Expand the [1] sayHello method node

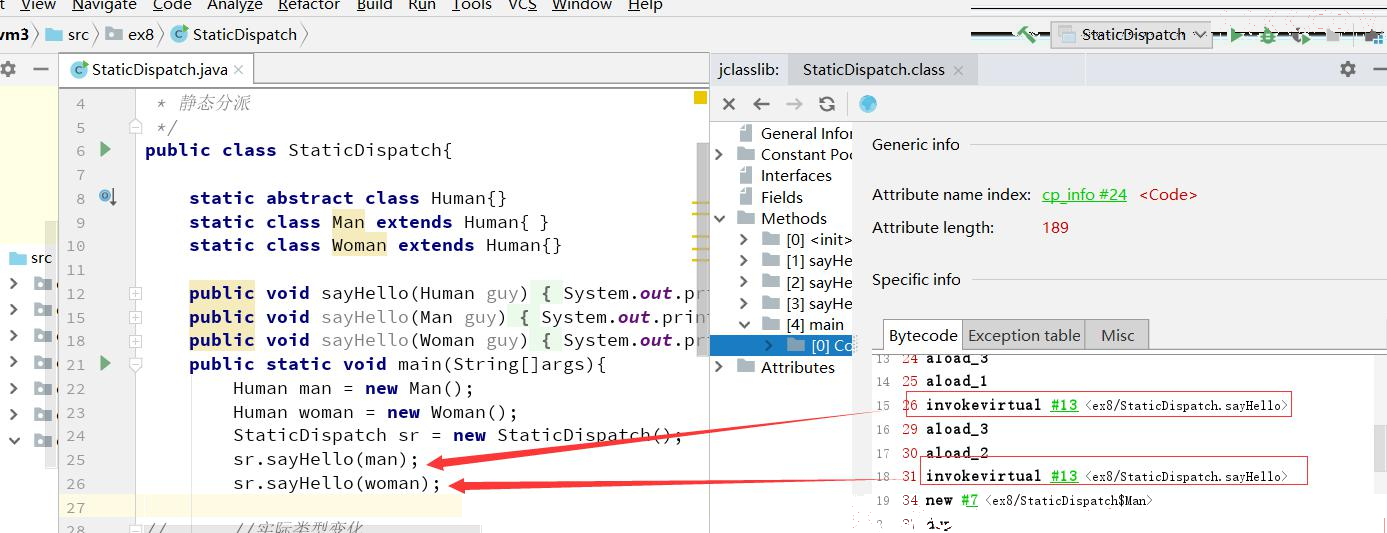click(744, 261)
